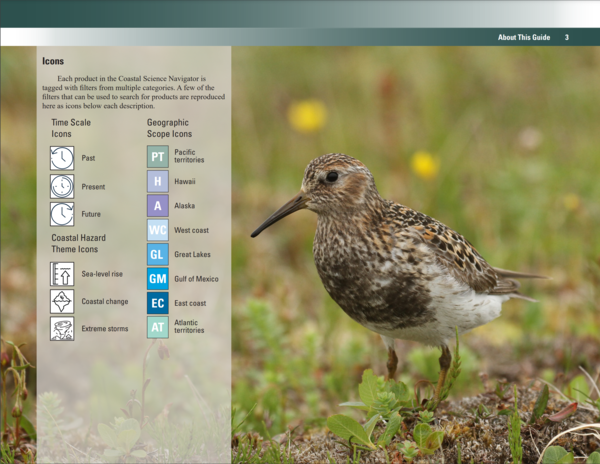
Task: Click the sandpiper bird photograph
Action: pyautogui.click(x=416, y=255)
